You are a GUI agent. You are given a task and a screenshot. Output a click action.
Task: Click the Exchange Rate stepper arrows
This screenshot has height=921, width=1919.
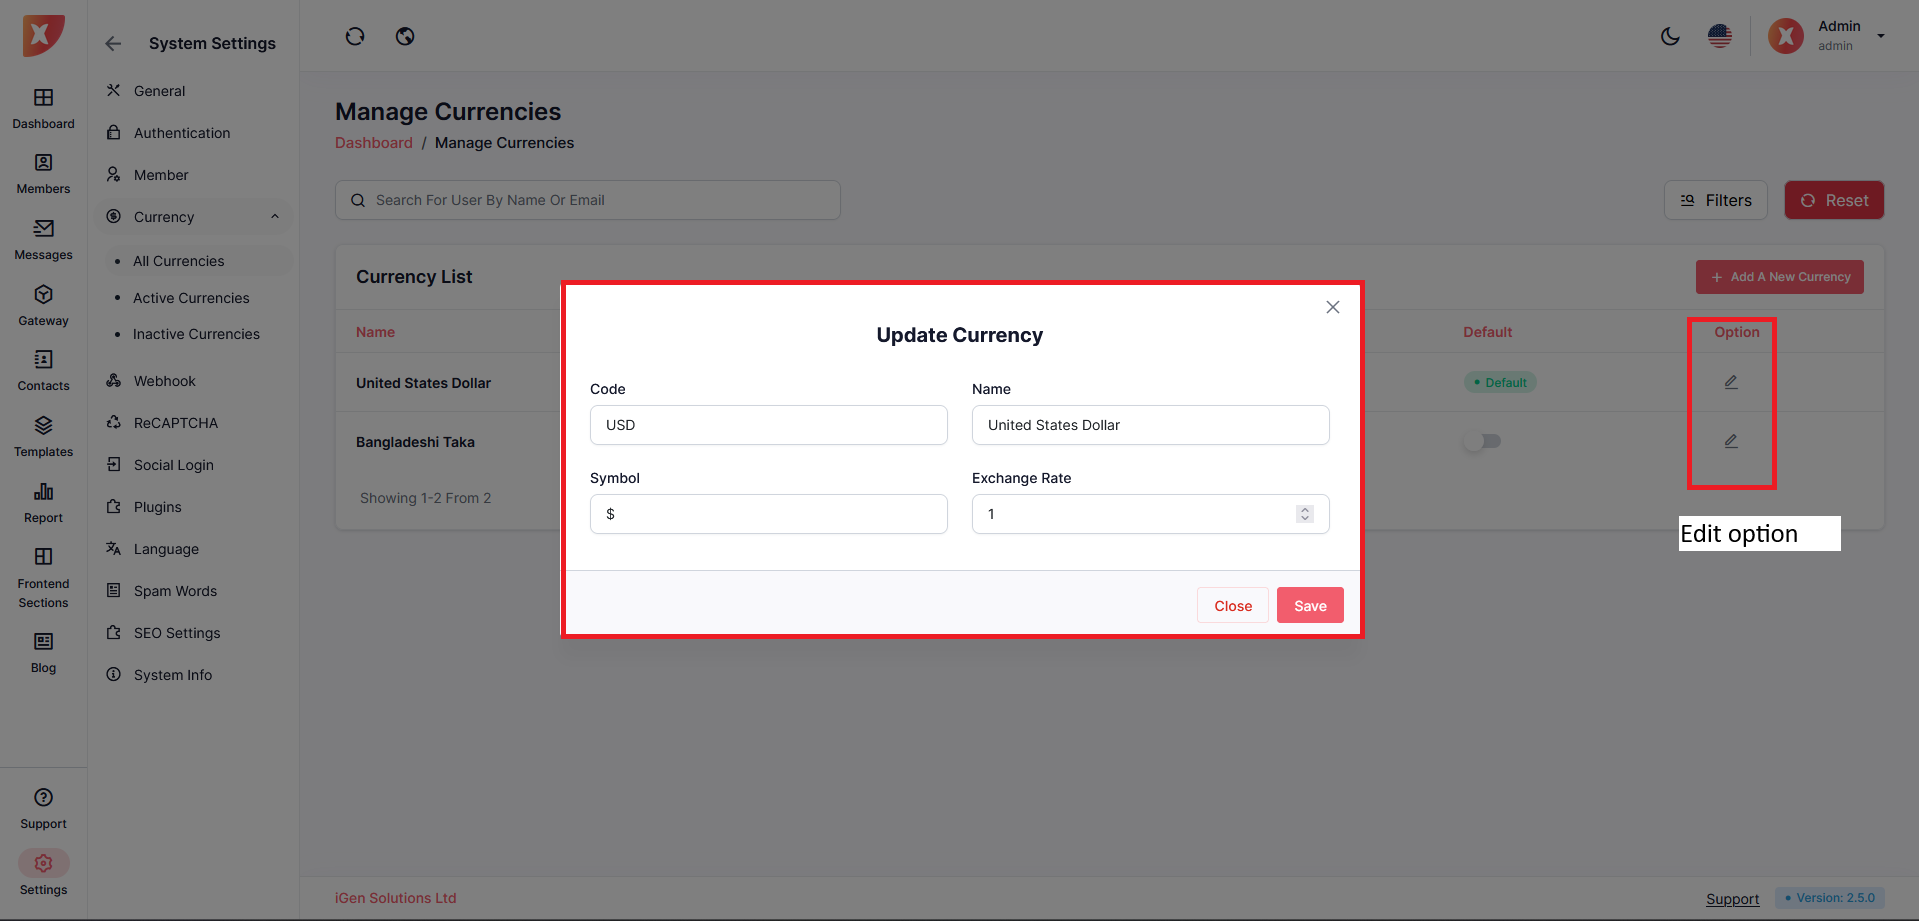(1304, 514)
